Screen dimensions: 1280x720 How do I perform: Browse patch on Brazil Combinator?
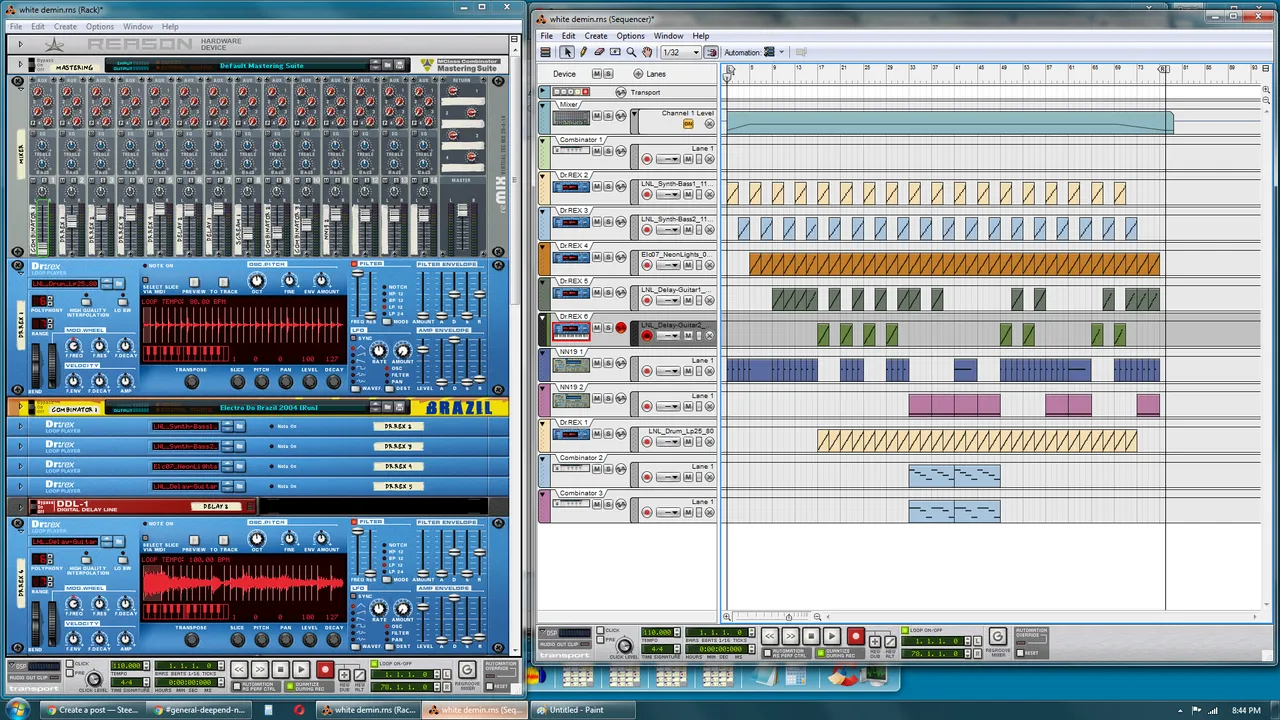click(388, 408)
